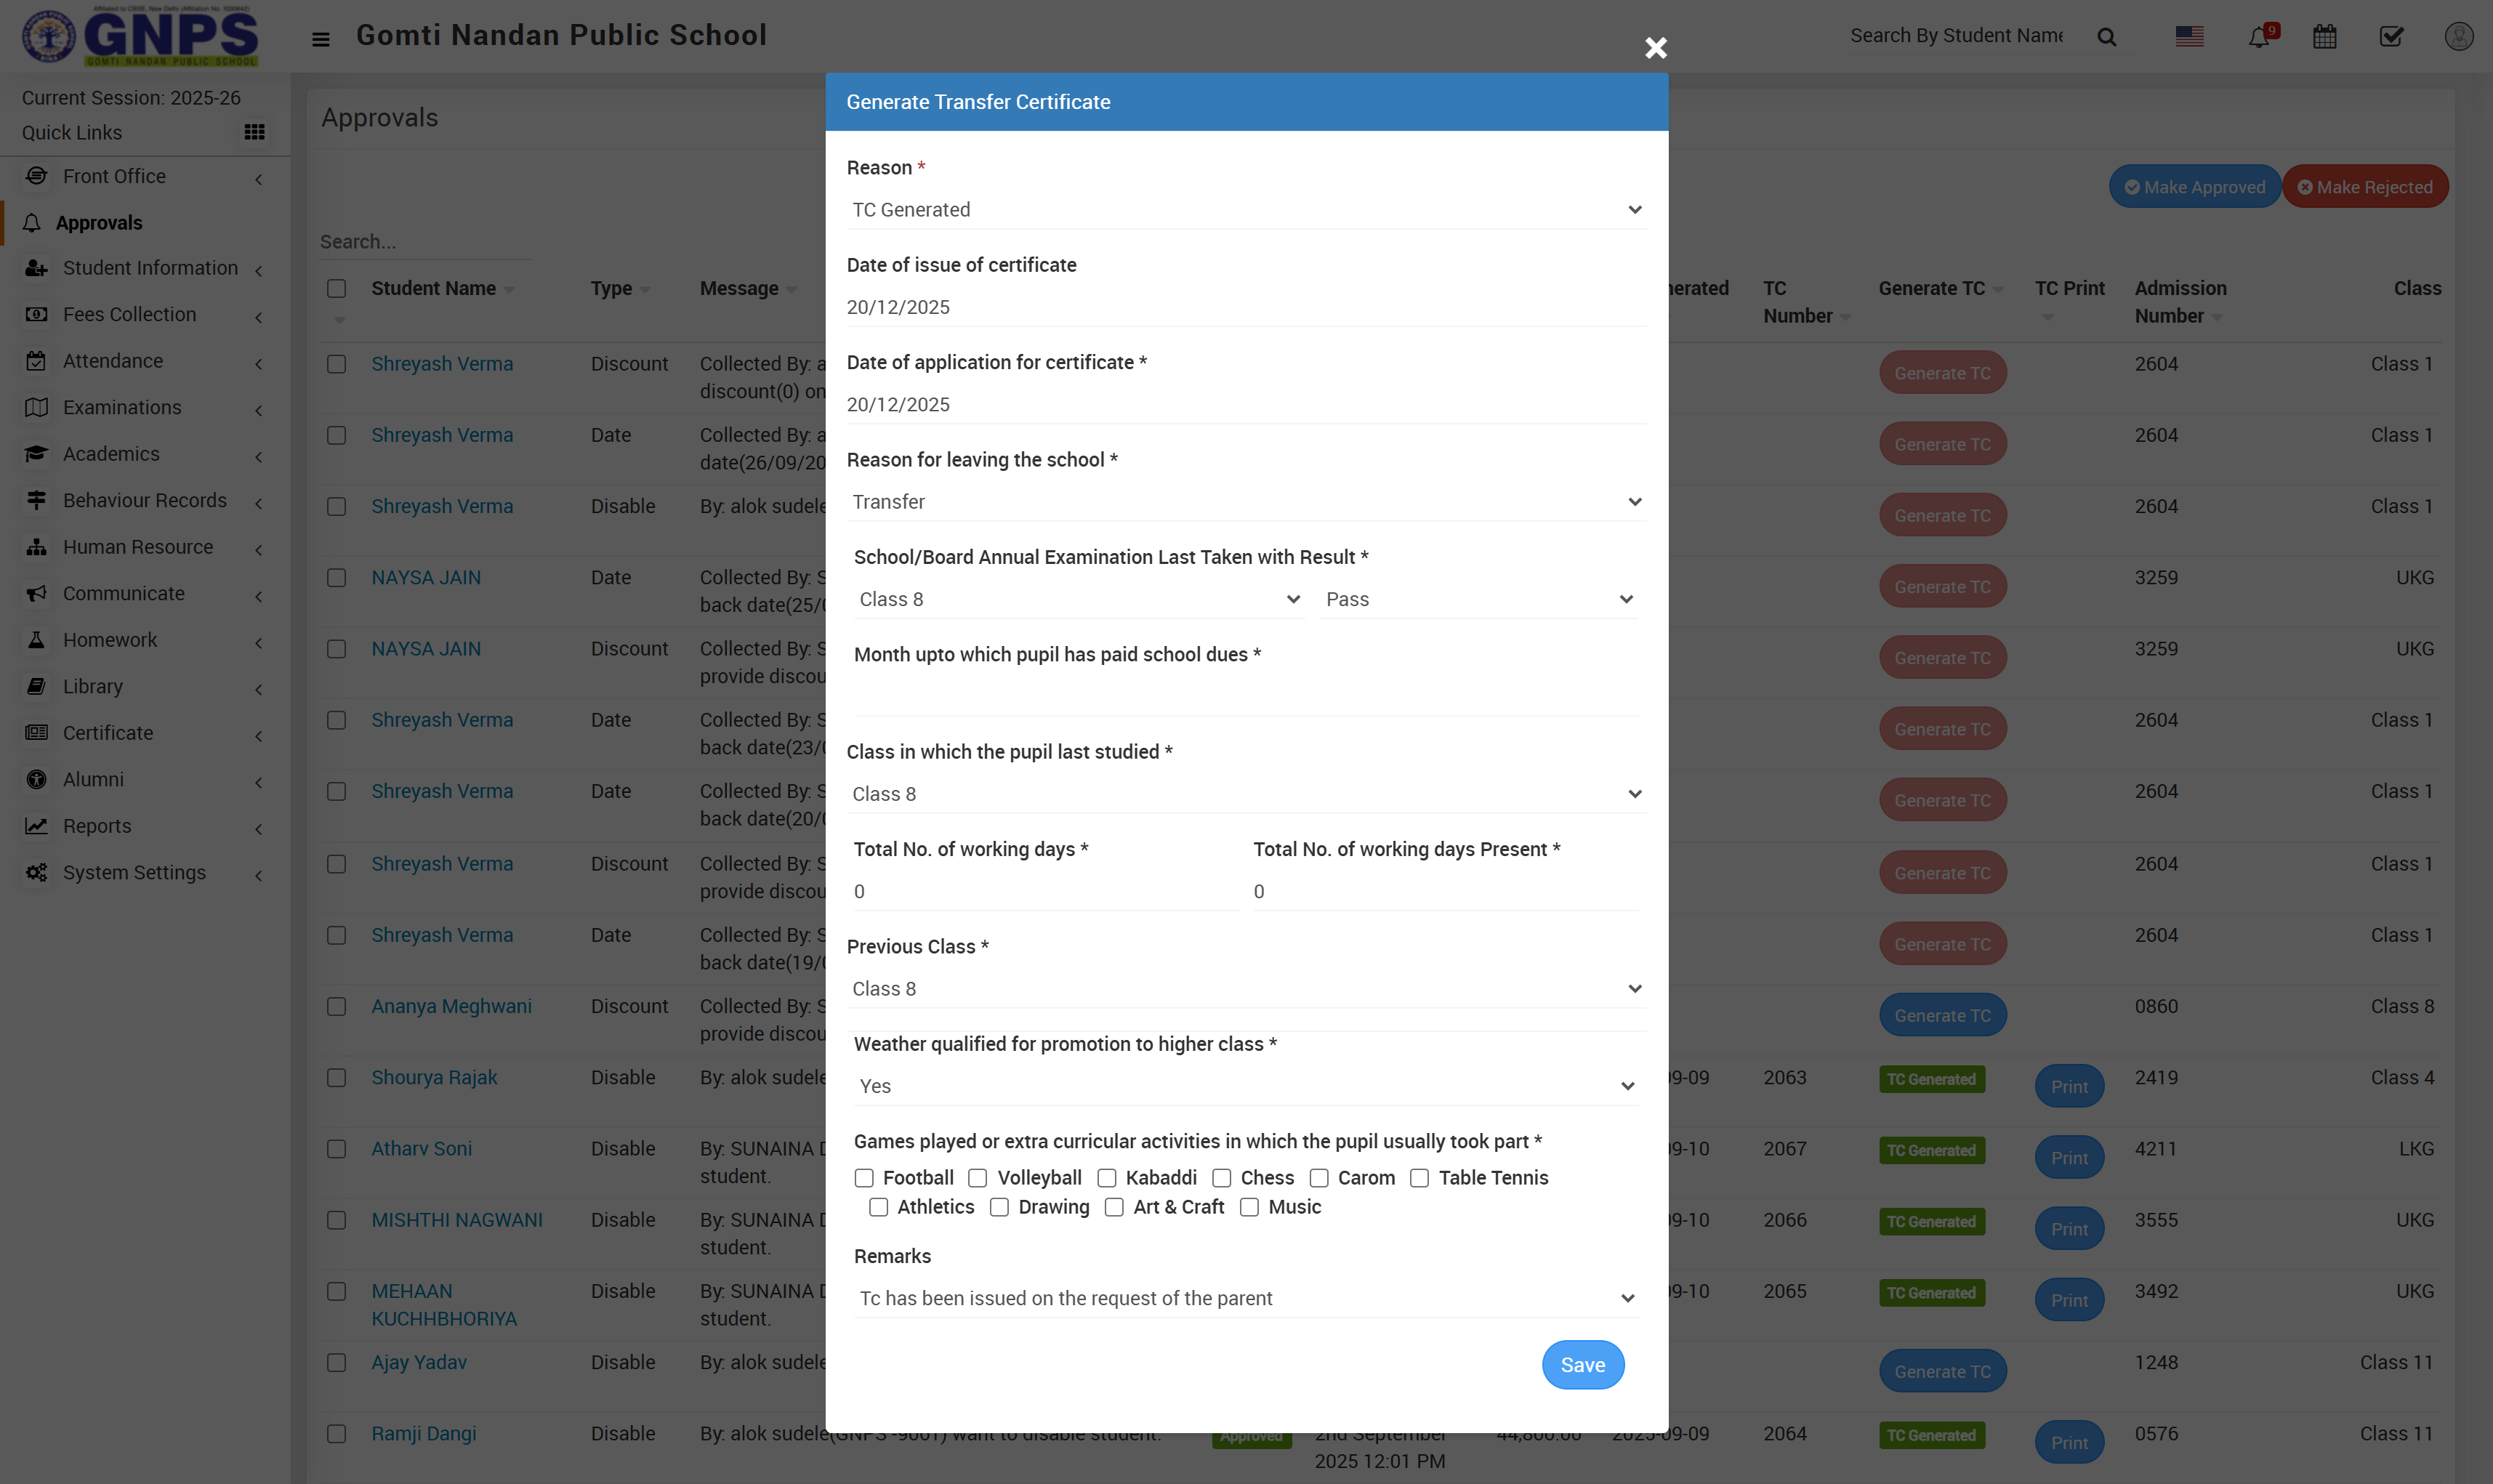Expand the Front Office sidebar chevron
Screen dimensions: 2493x1484
click(259, 179)
